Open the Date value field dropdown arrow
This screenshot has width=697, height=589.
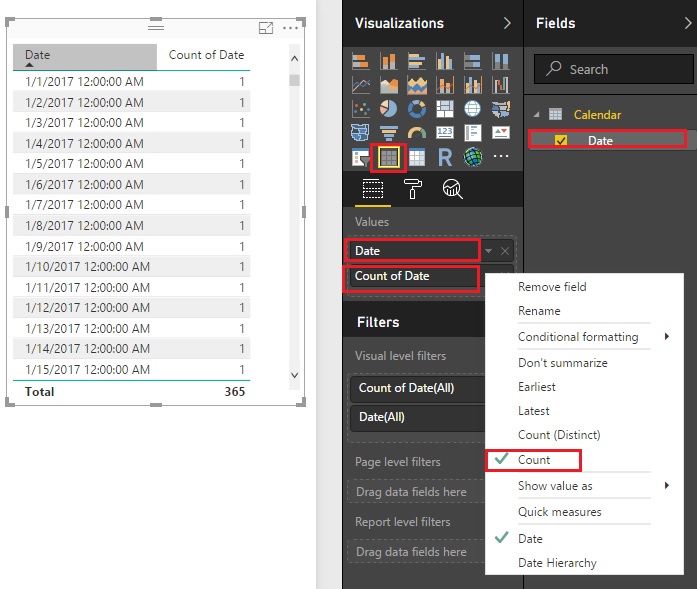click(x=489, y=251)
